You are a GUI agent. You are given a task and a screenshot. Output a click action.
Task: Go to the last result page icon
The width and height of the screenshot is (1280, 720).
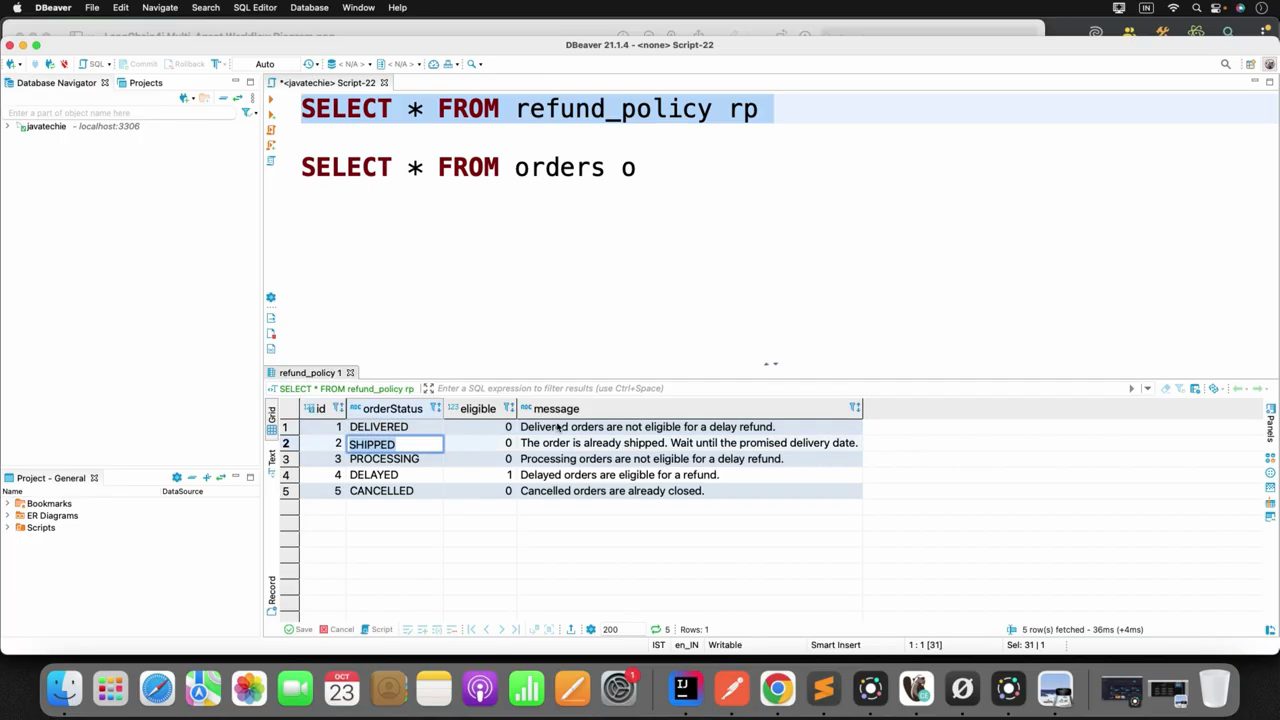coord(516,630)
